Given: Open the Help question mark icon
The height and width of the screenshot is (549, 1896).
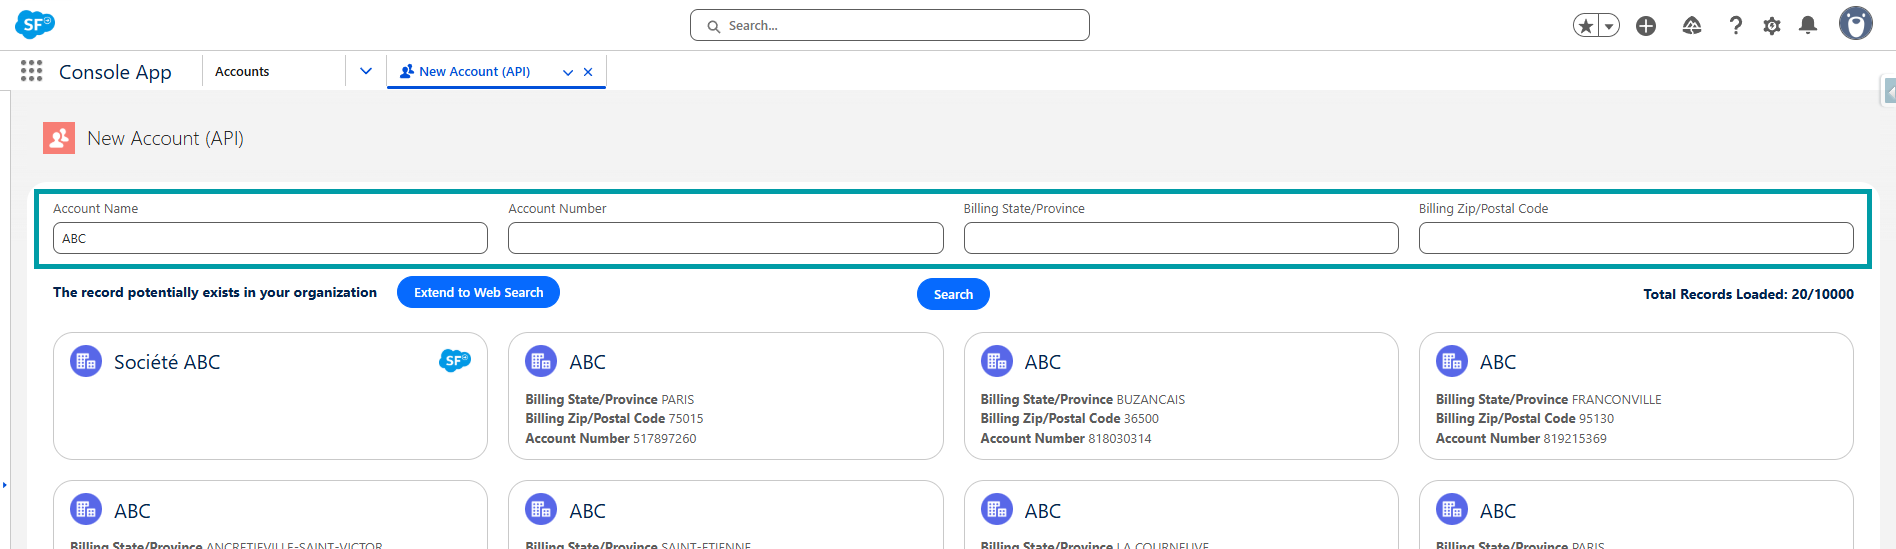Looking at the screenshot, I should point(1736,26).
